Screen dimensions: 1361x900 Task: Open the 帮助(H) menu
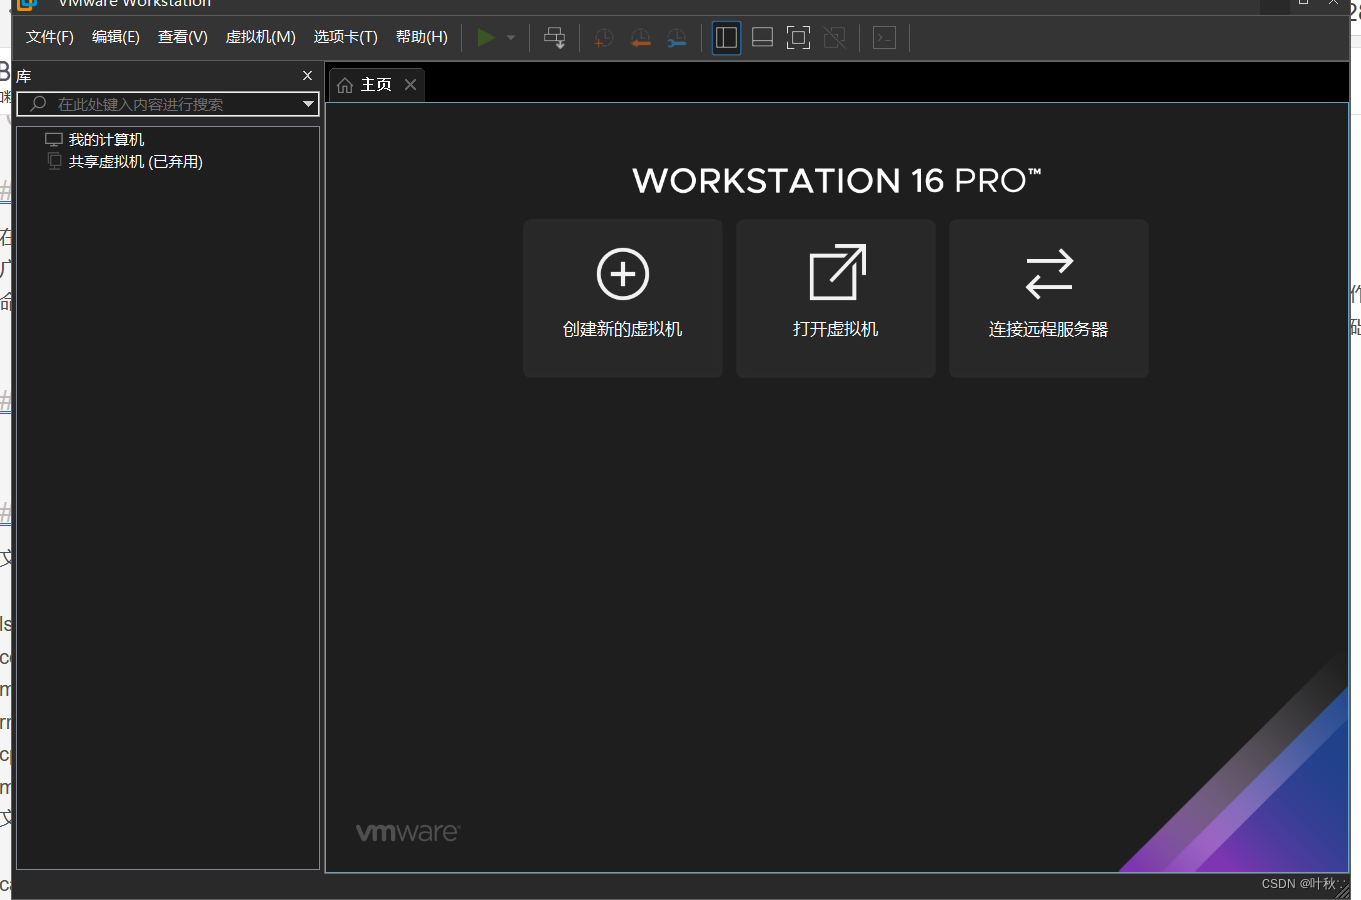coord(422,37)
